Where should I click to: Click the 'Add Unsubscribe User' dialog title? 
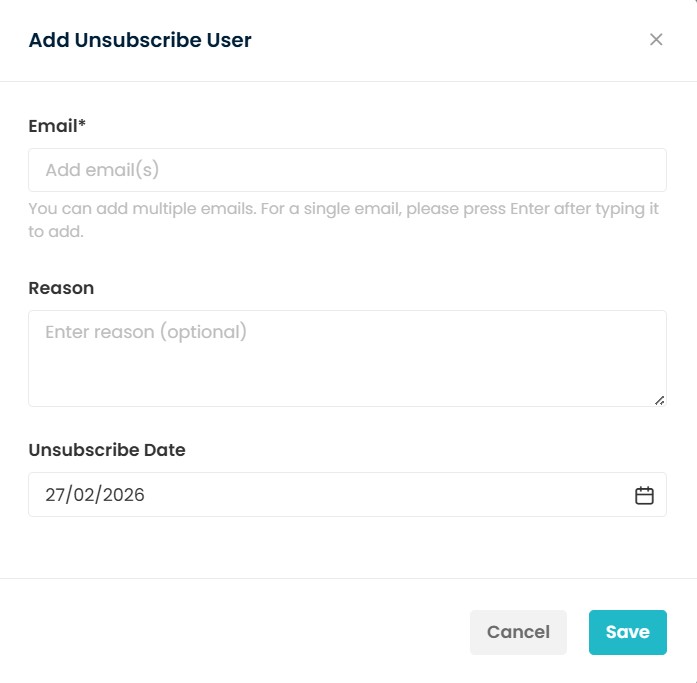[140, 41]
